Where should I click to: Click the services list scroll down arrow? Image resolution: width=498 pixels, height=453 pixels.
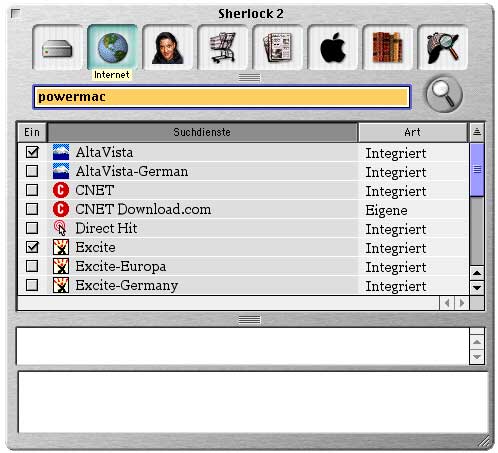coord(477,288)
